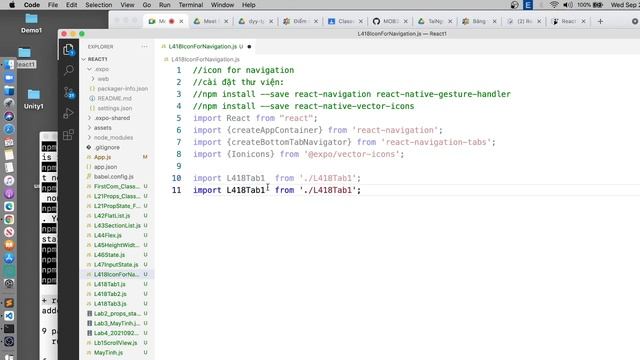Open Source Control view in activity bar
The image size is (640, 360).
click(x=69, y=93)
